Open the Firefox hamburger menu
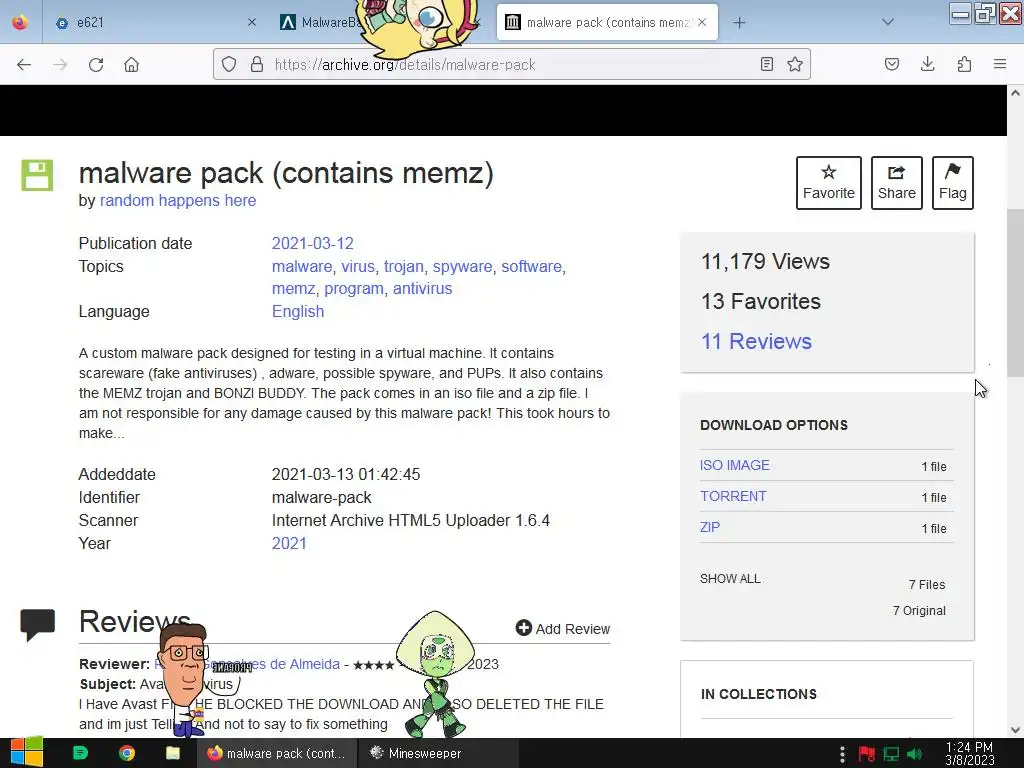This screenshot has height=768, width=1024. 1000,64
